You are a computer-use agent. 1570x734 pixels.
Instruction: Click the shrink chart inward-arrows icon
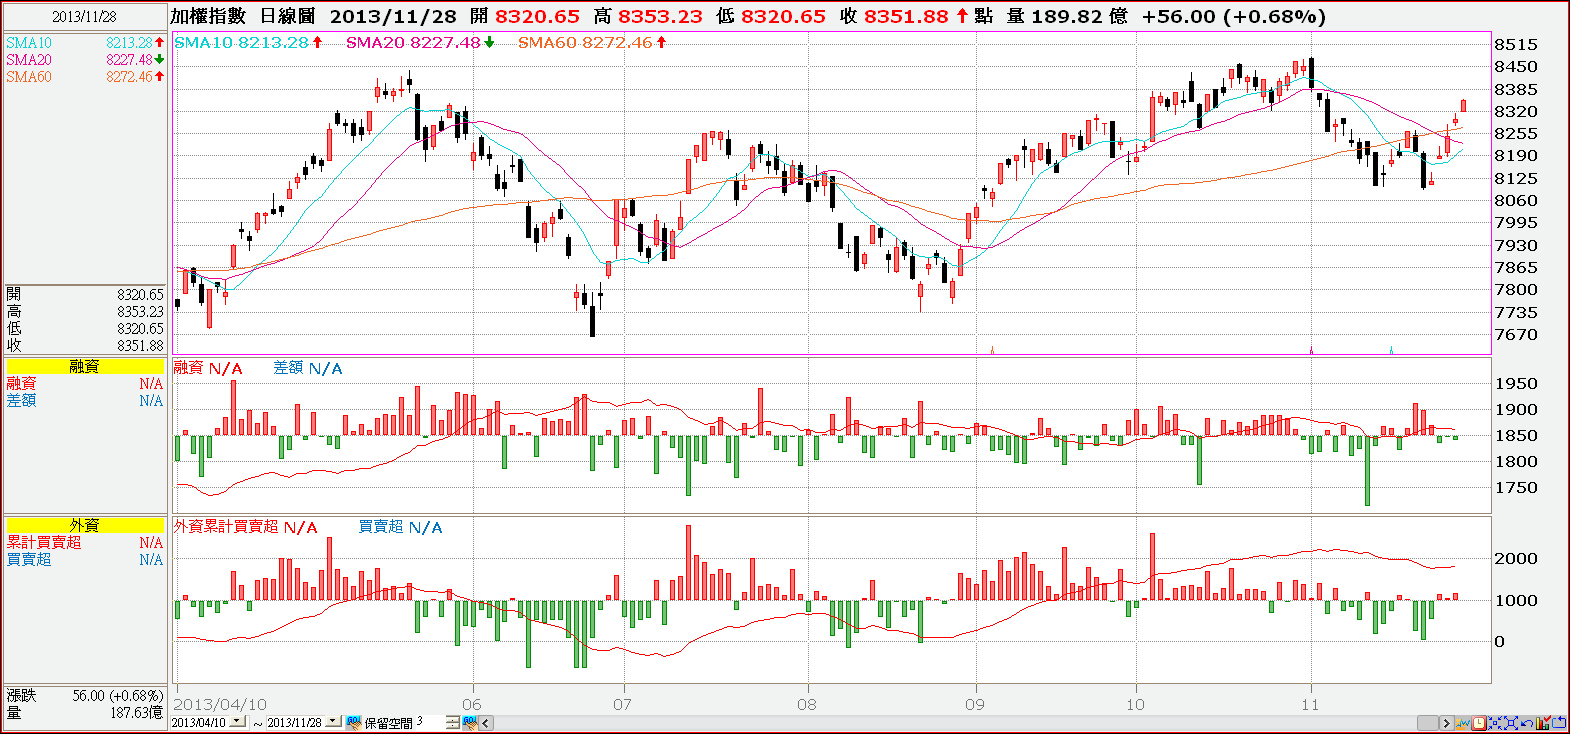[x=1495, y=723]
